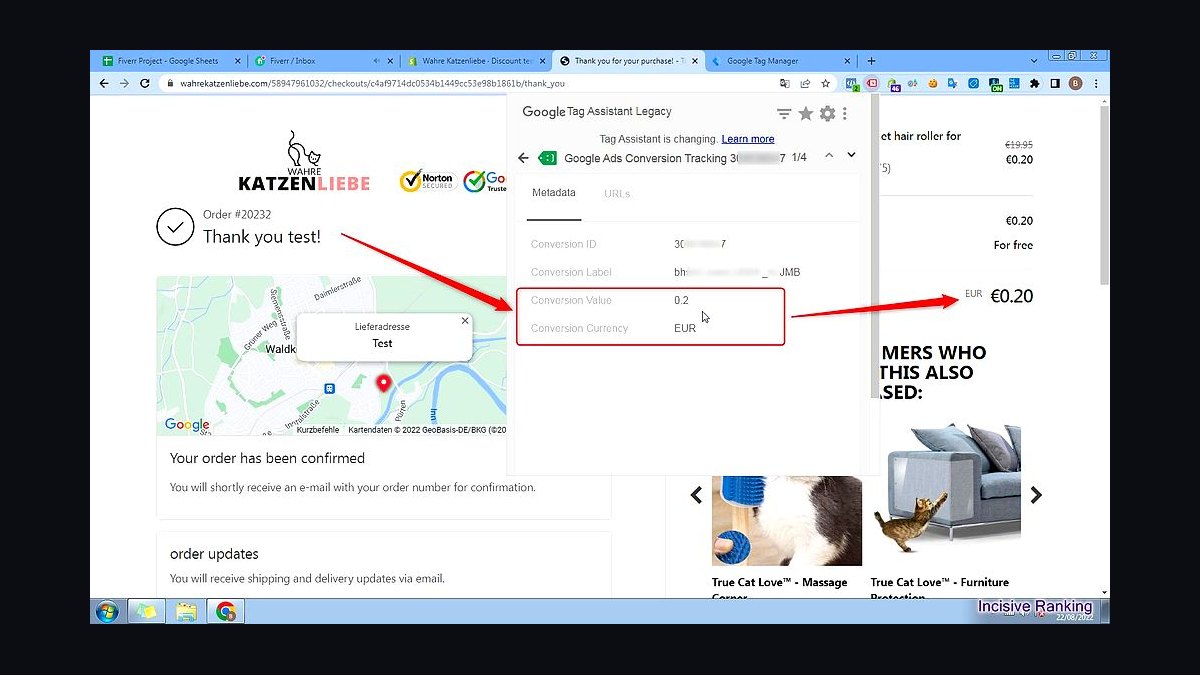
Task: Close the Fiverr Project Google Sheets tab
Action: [x=238, y=61]
